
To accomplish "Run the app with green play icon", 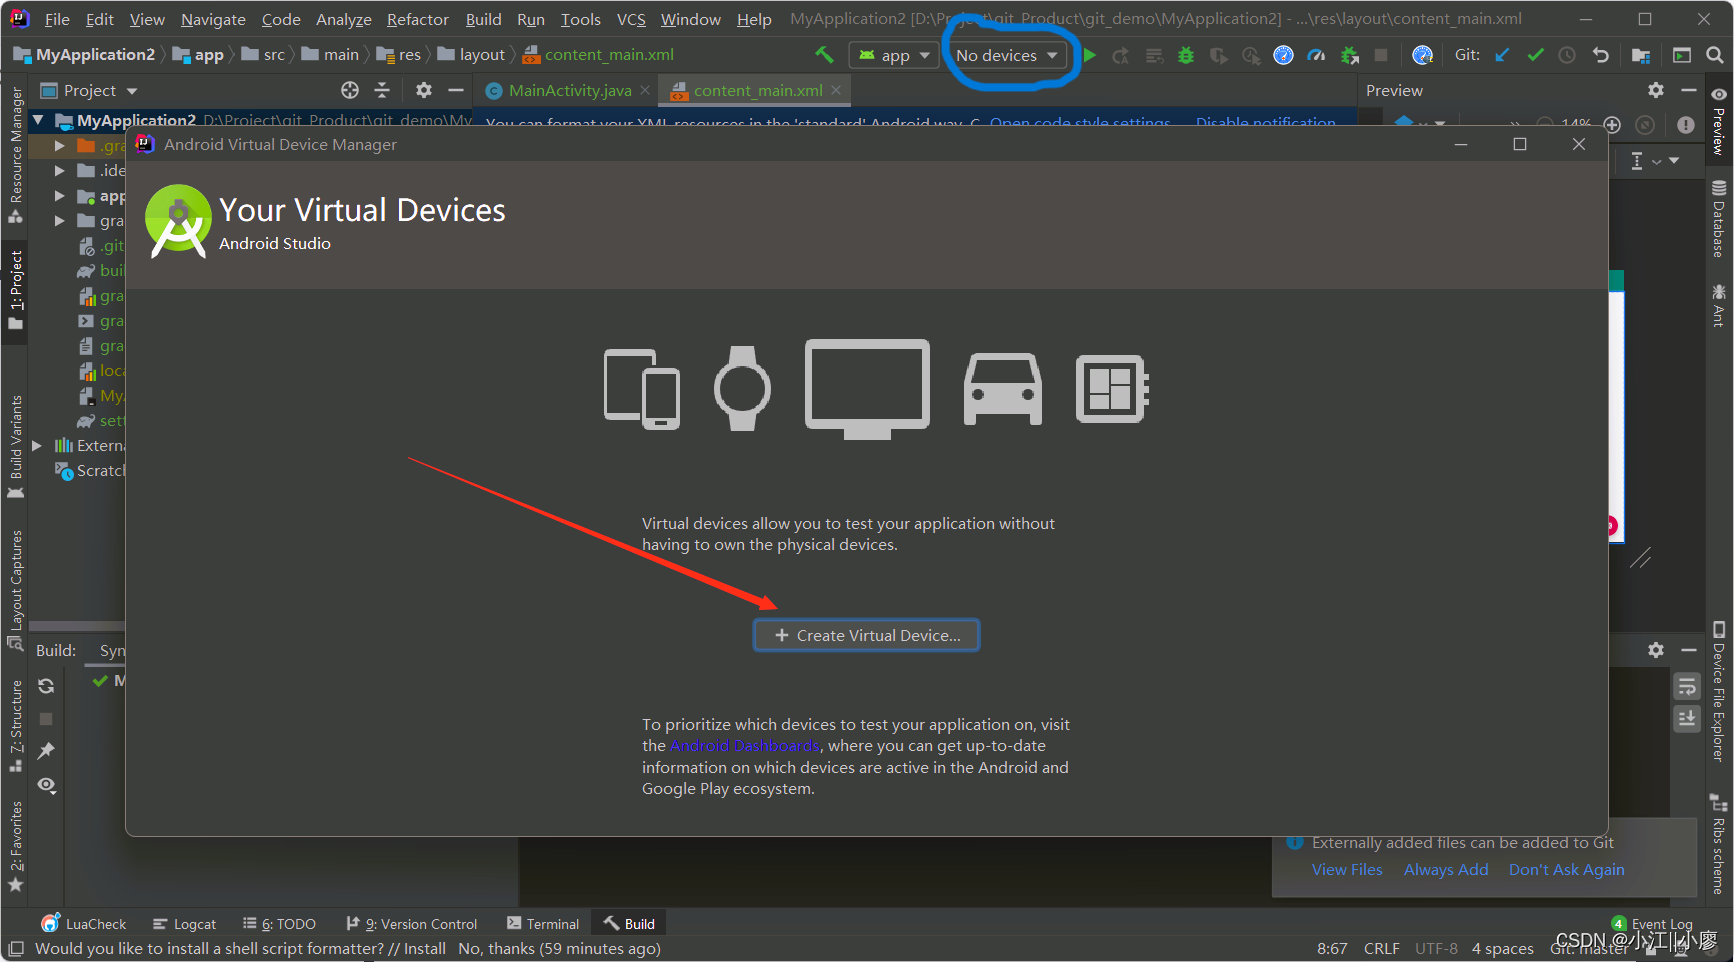I will click(x=1090, y=55).
